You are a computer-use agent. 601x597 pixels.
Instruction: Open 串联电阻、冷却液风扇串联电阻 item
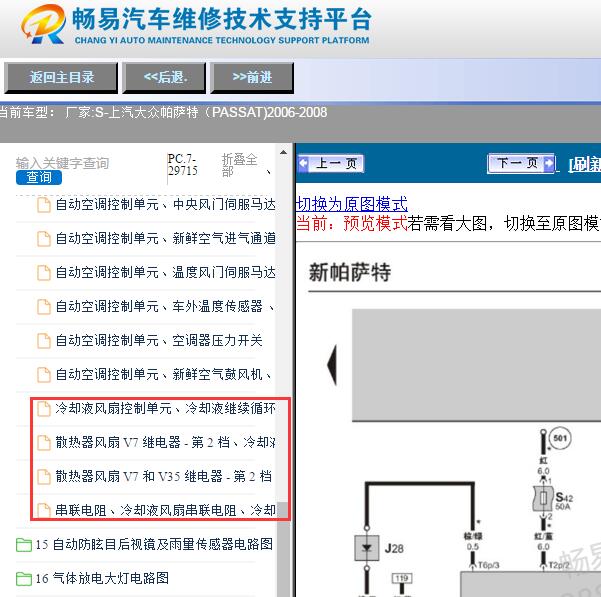165,510
